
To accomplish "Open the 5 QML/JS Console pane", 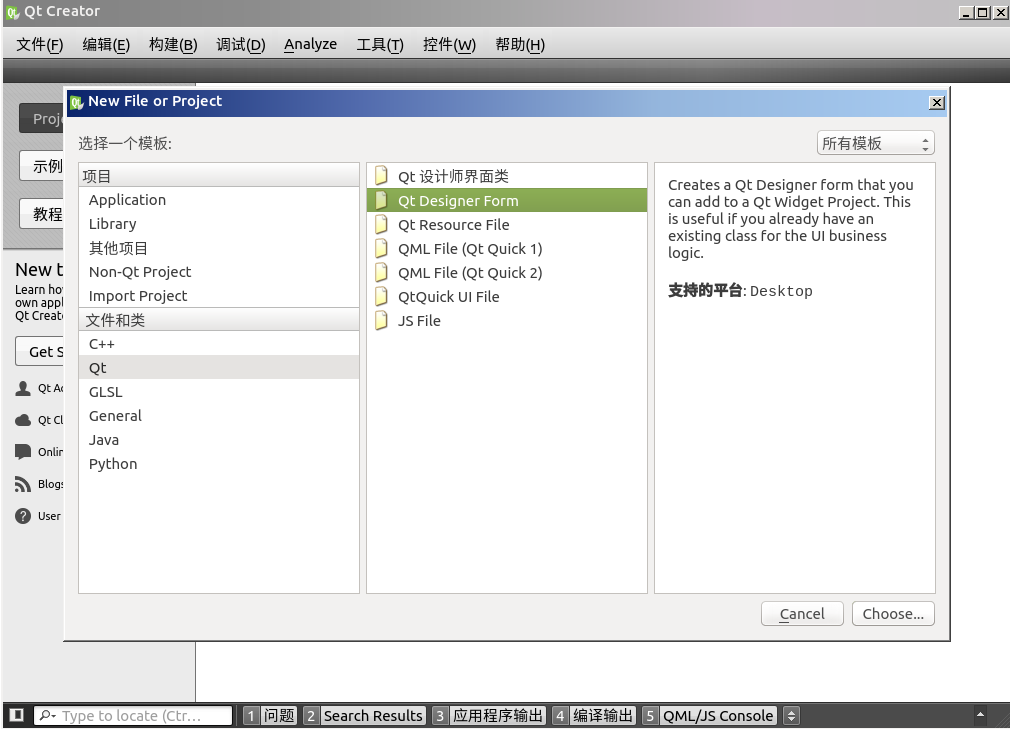I will (709, 715).
